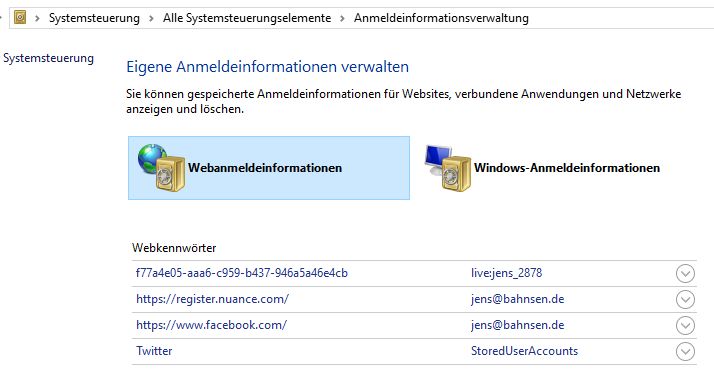
Task: Click the Webkennwörter section heading
Action: click(x=174, y=248)
